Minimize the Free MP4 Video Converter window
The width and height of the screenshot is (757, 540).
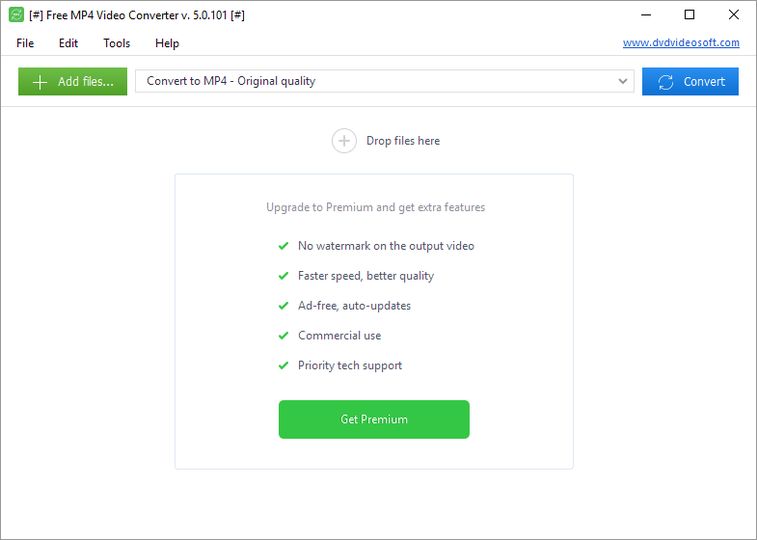point(645,15)
